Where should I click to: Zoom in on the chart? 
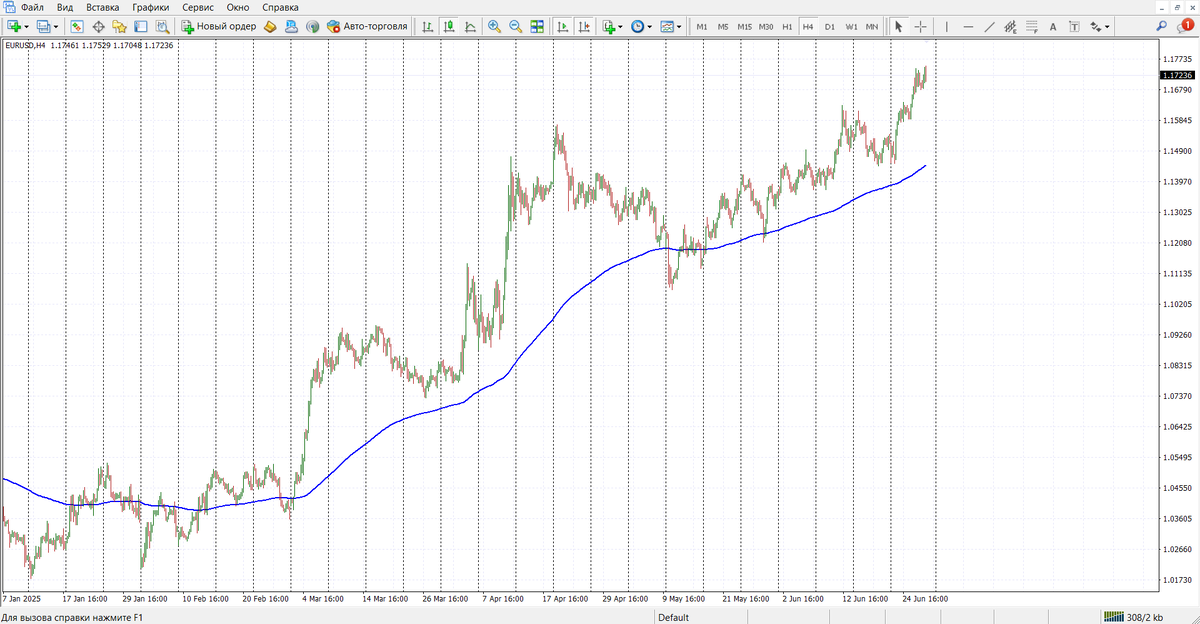click(x=493, y=27)
